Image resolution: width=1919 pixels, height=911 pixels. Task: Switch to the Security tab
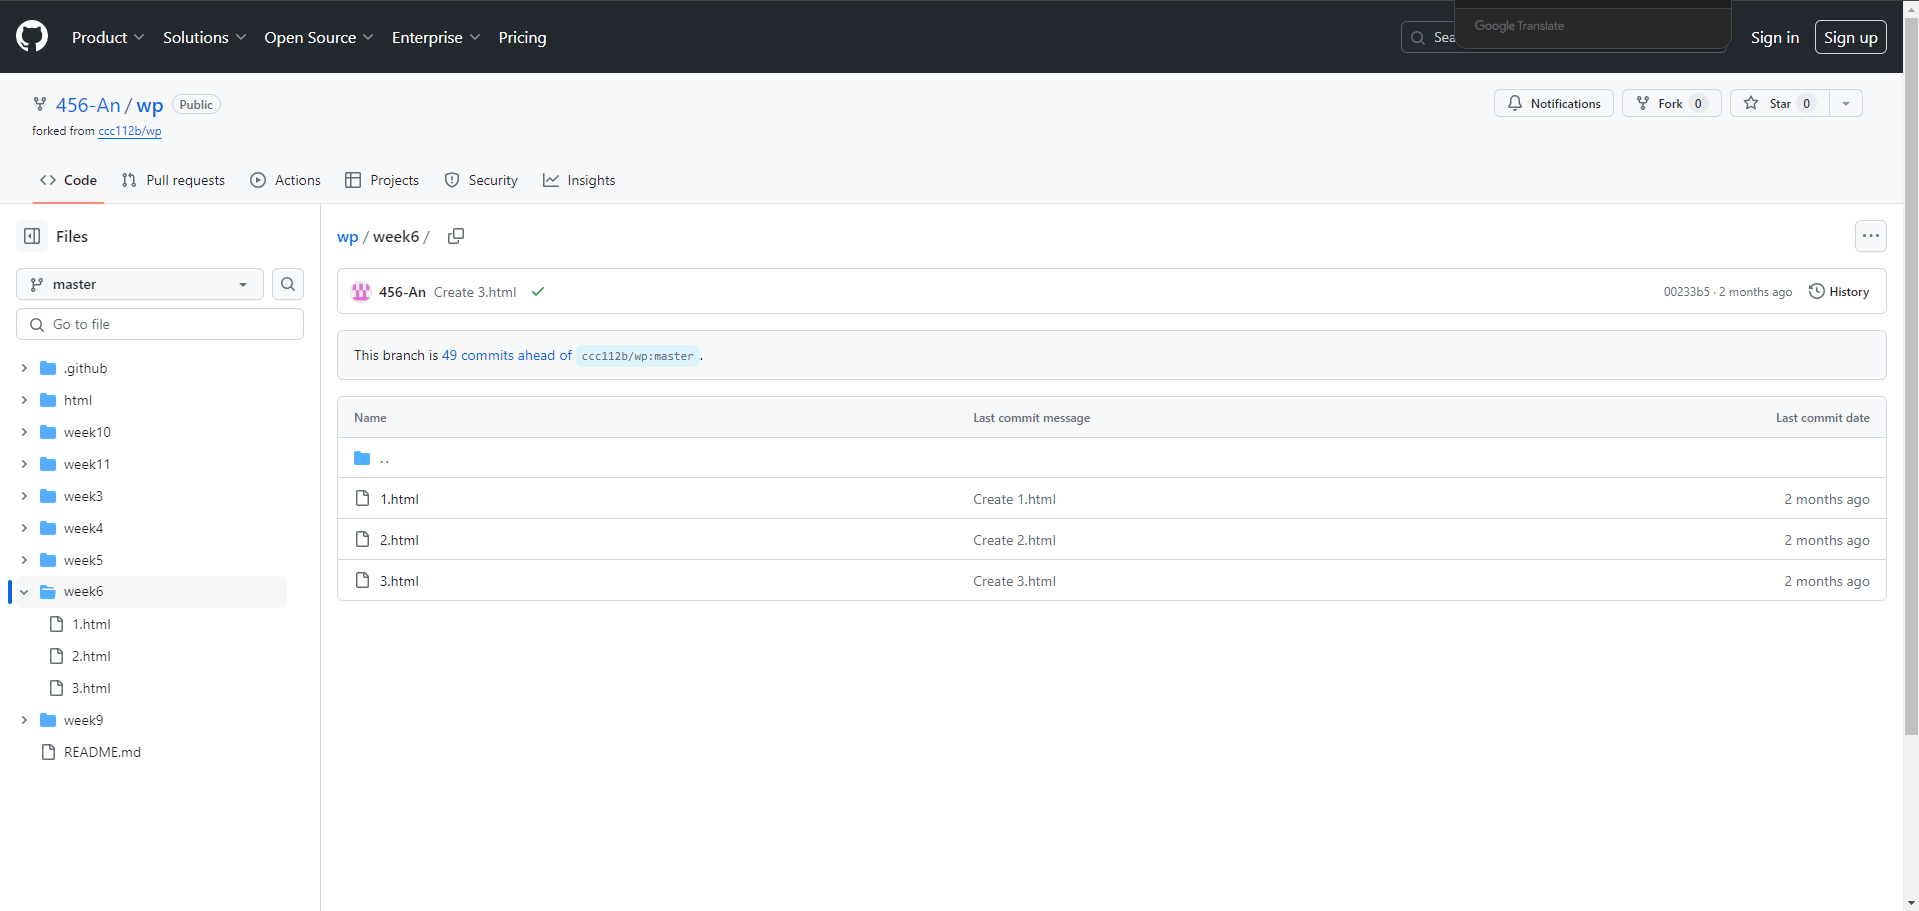[x=481, y=180]
